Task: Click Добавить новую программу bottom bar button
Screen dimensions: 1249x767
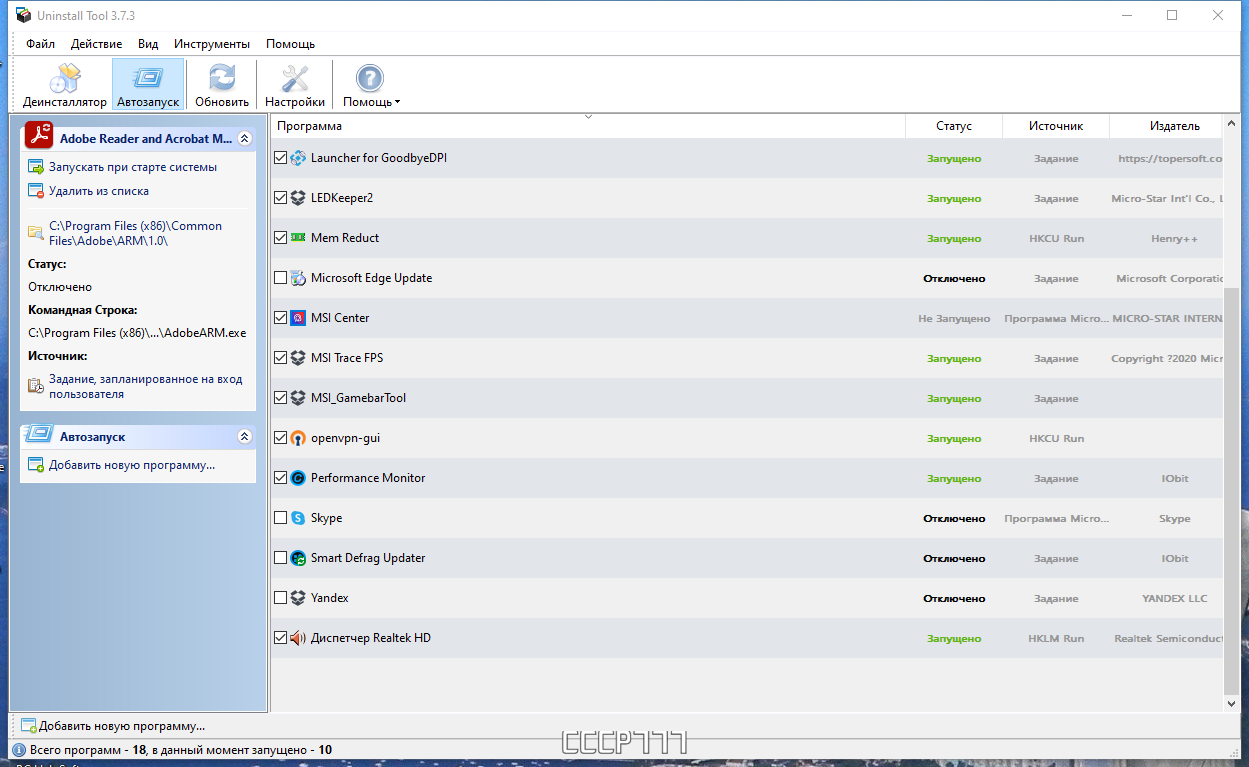Action: tap(112, 726)
